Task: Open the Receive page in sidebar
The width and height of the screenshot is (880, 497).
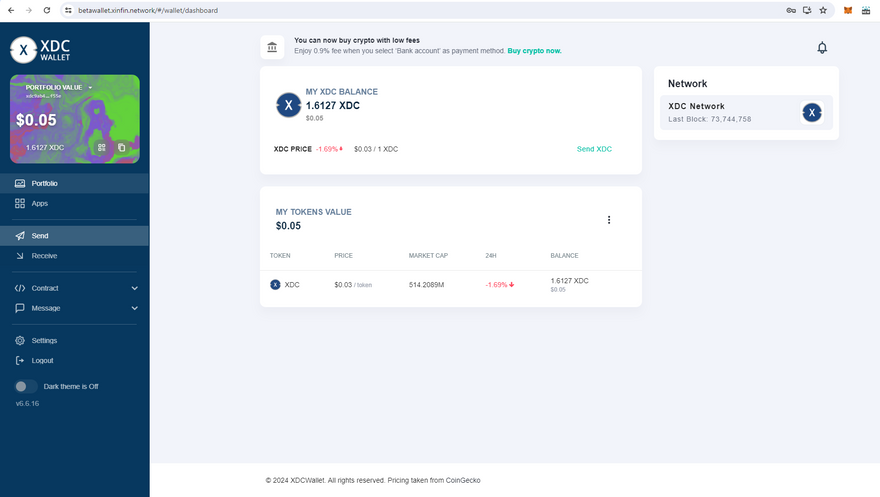Action: [x=44, y=256]
